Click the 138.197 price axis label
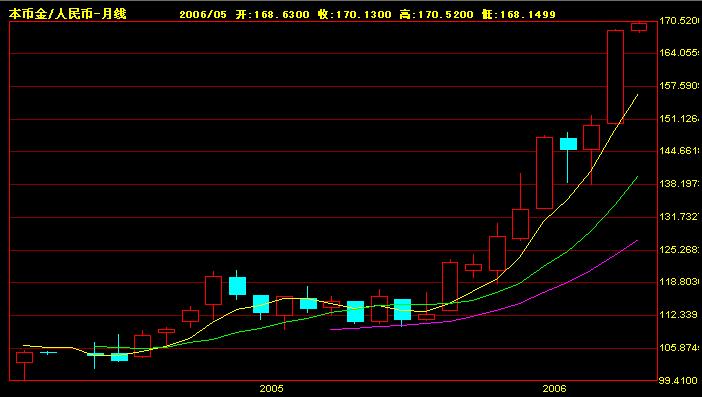The image size is (702, 397). click(x=680, y=184)
